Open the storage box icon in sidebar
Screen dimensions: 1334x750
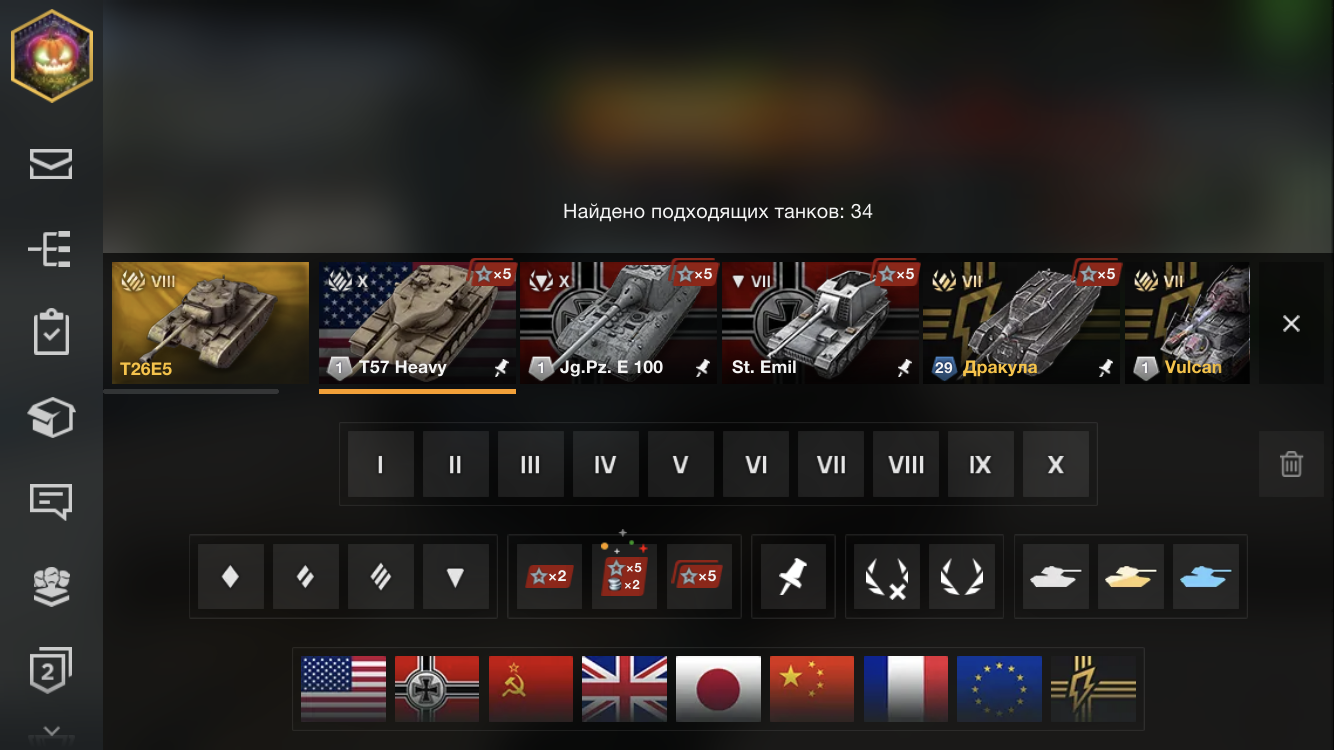pyautogui.click(x=51, y=418)
